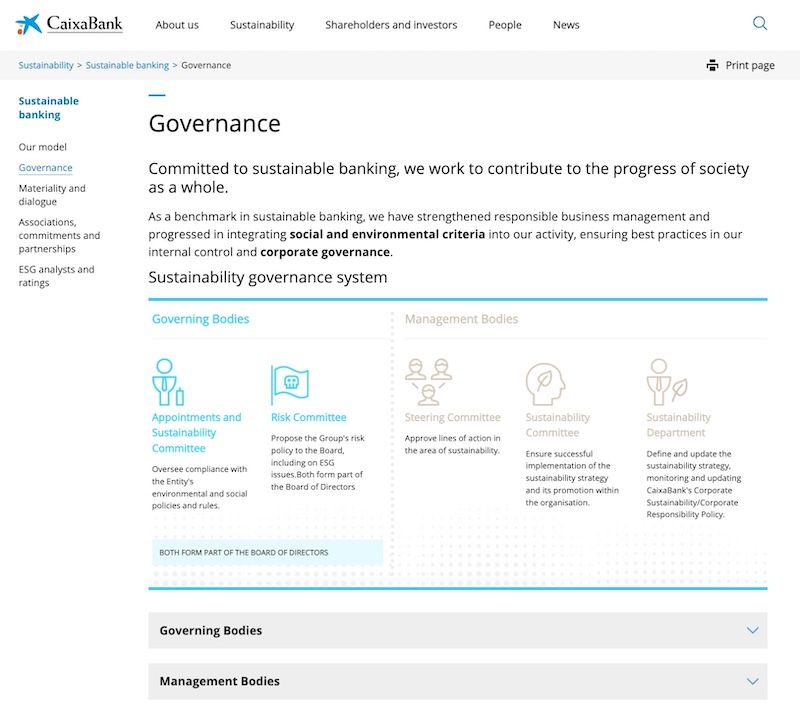Open the Sustainability top menu
The image size is (800, 713).
click(262, 25)
